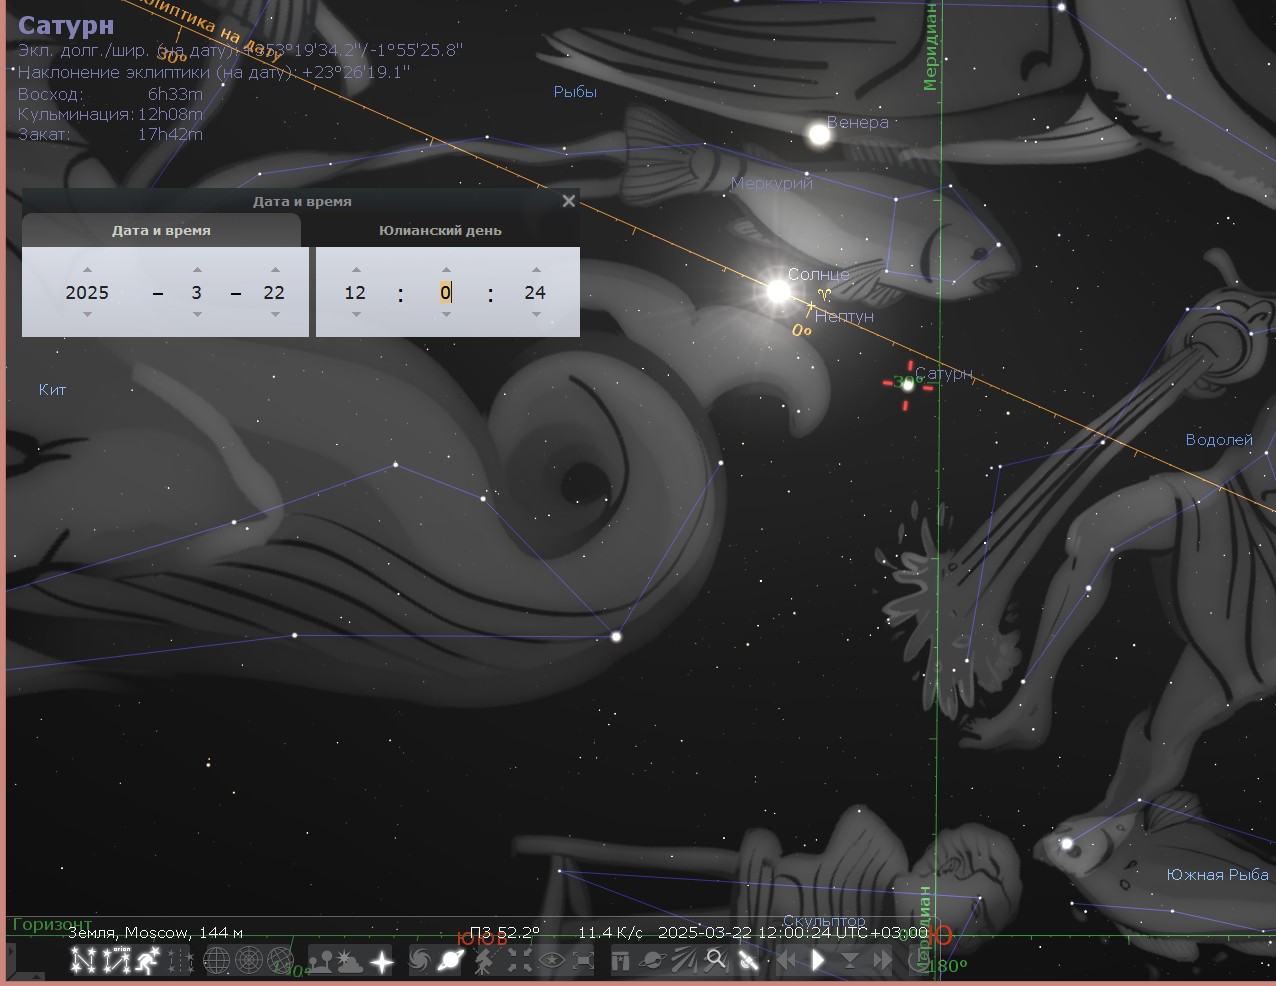Click the location text Земля, Moscow, 144 м
The height and width of the screenshot is (986, 1276).
155,933
